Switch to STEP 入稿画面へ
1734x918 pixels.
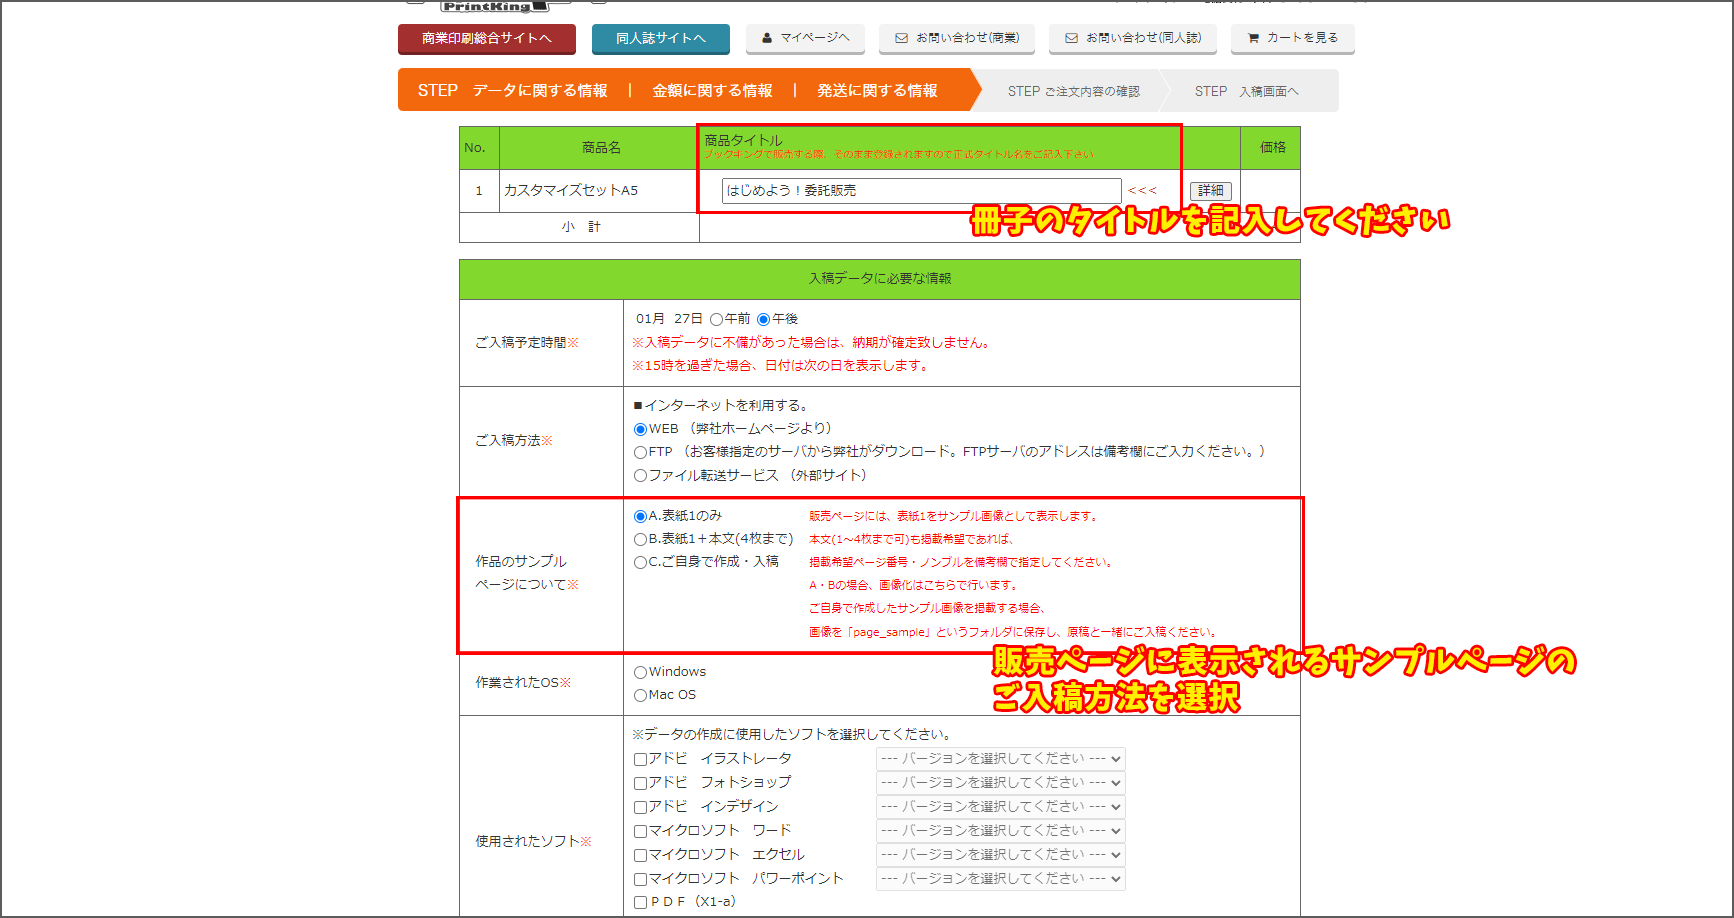click(1246, 90)
